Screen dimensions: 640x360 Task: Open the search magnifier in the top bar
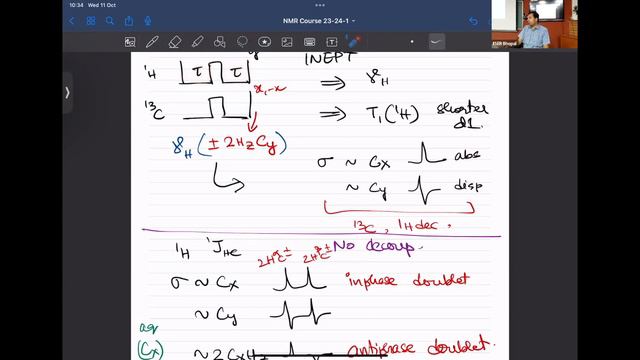pyautogui.click(x=109, y=21)
